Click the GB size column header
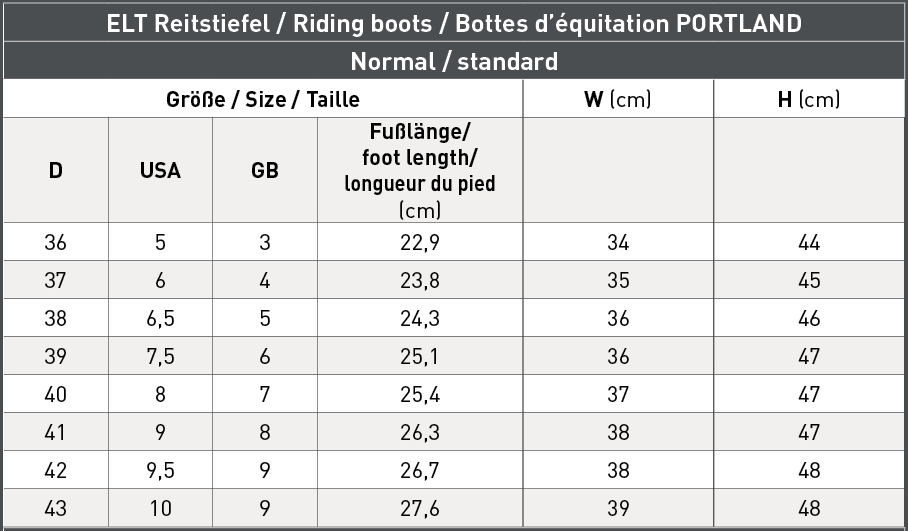 (x=265, y=170)
